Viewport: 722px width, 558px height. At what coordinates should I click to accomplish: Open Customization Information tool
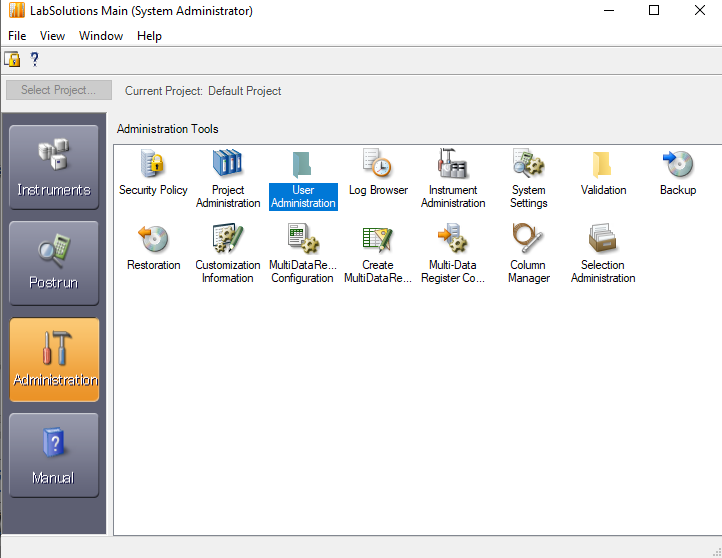(227, 254)
